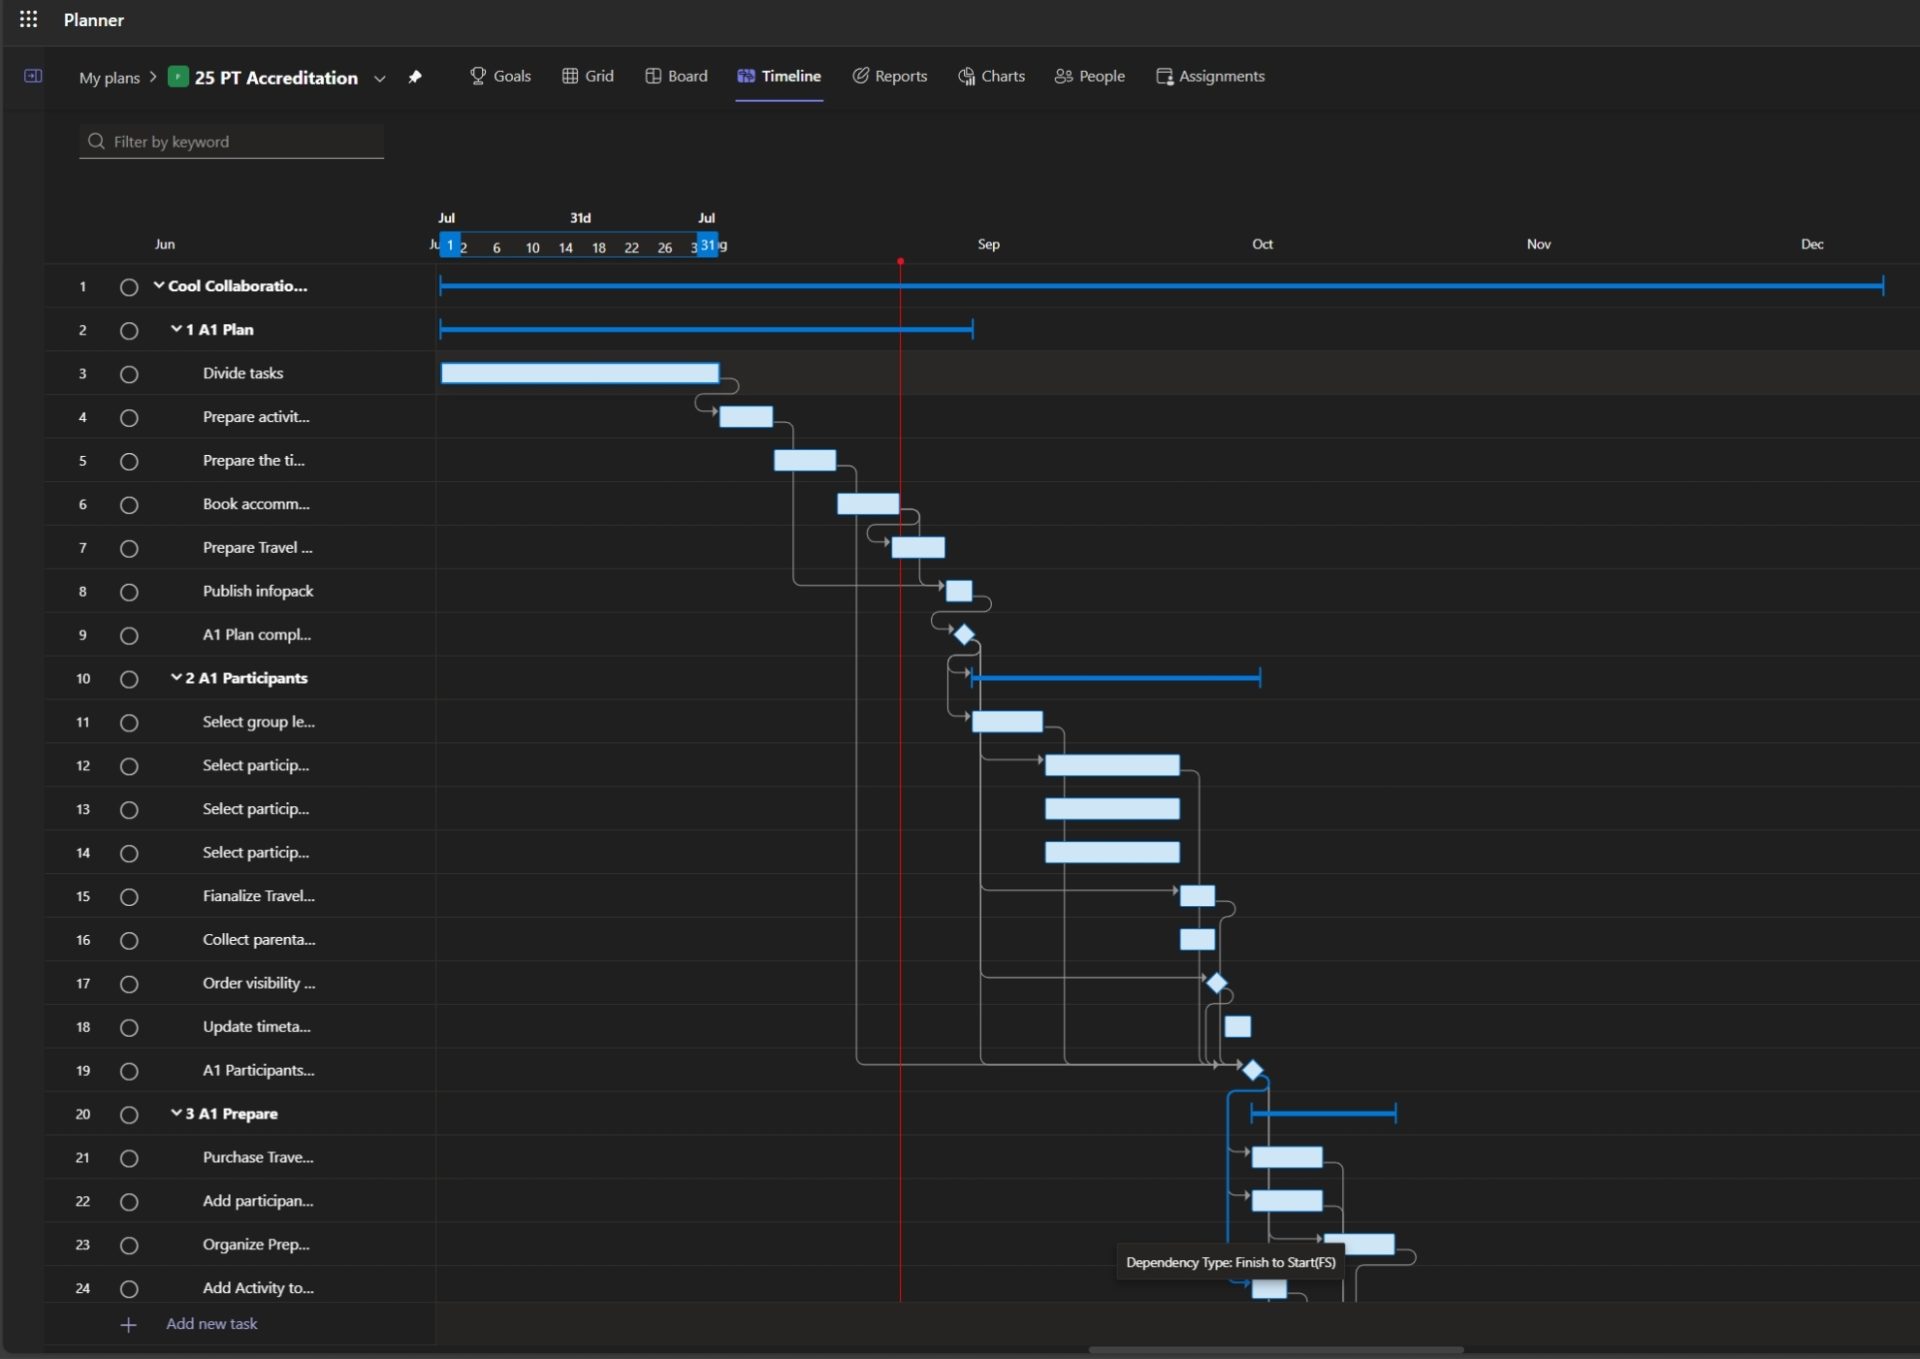1920x1359 pixels.
Task: Collapse the 1 A1 Plan group
Action: [x=176, y=329]
